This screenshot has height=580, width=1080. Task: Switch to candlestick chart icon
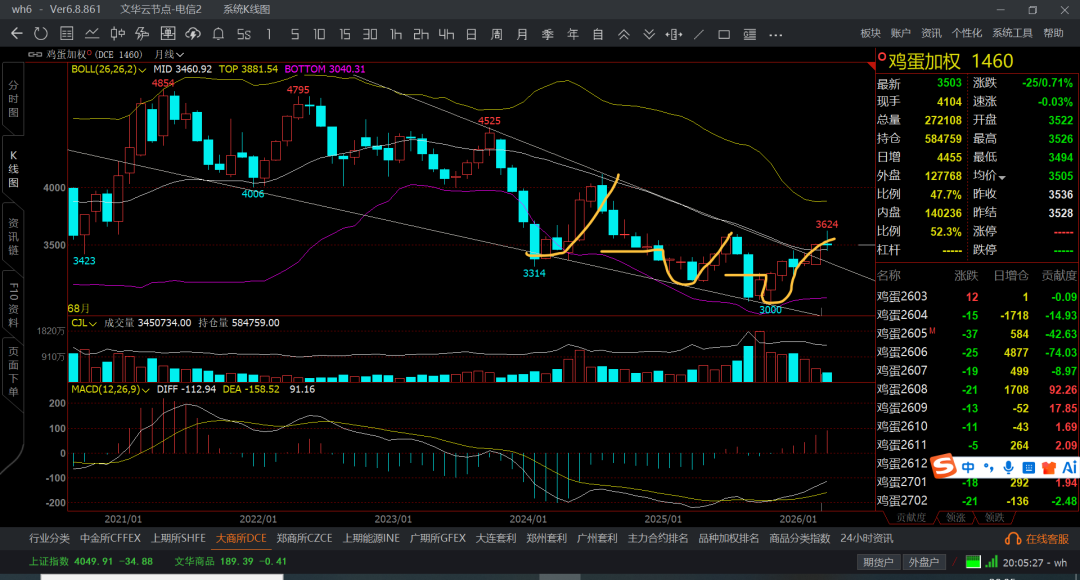coord(117,34)
